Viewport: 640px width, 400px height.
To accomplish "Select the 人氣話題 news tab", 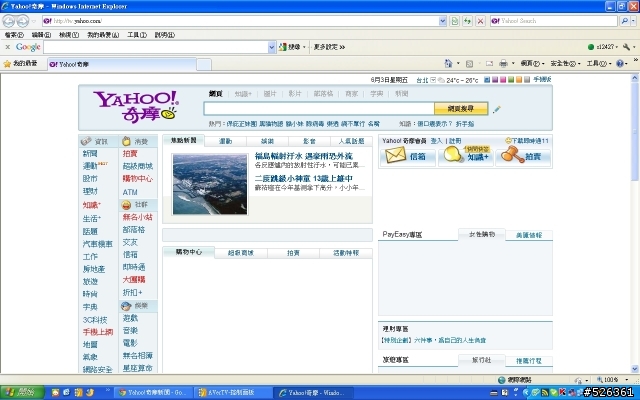I will (351, 141).
